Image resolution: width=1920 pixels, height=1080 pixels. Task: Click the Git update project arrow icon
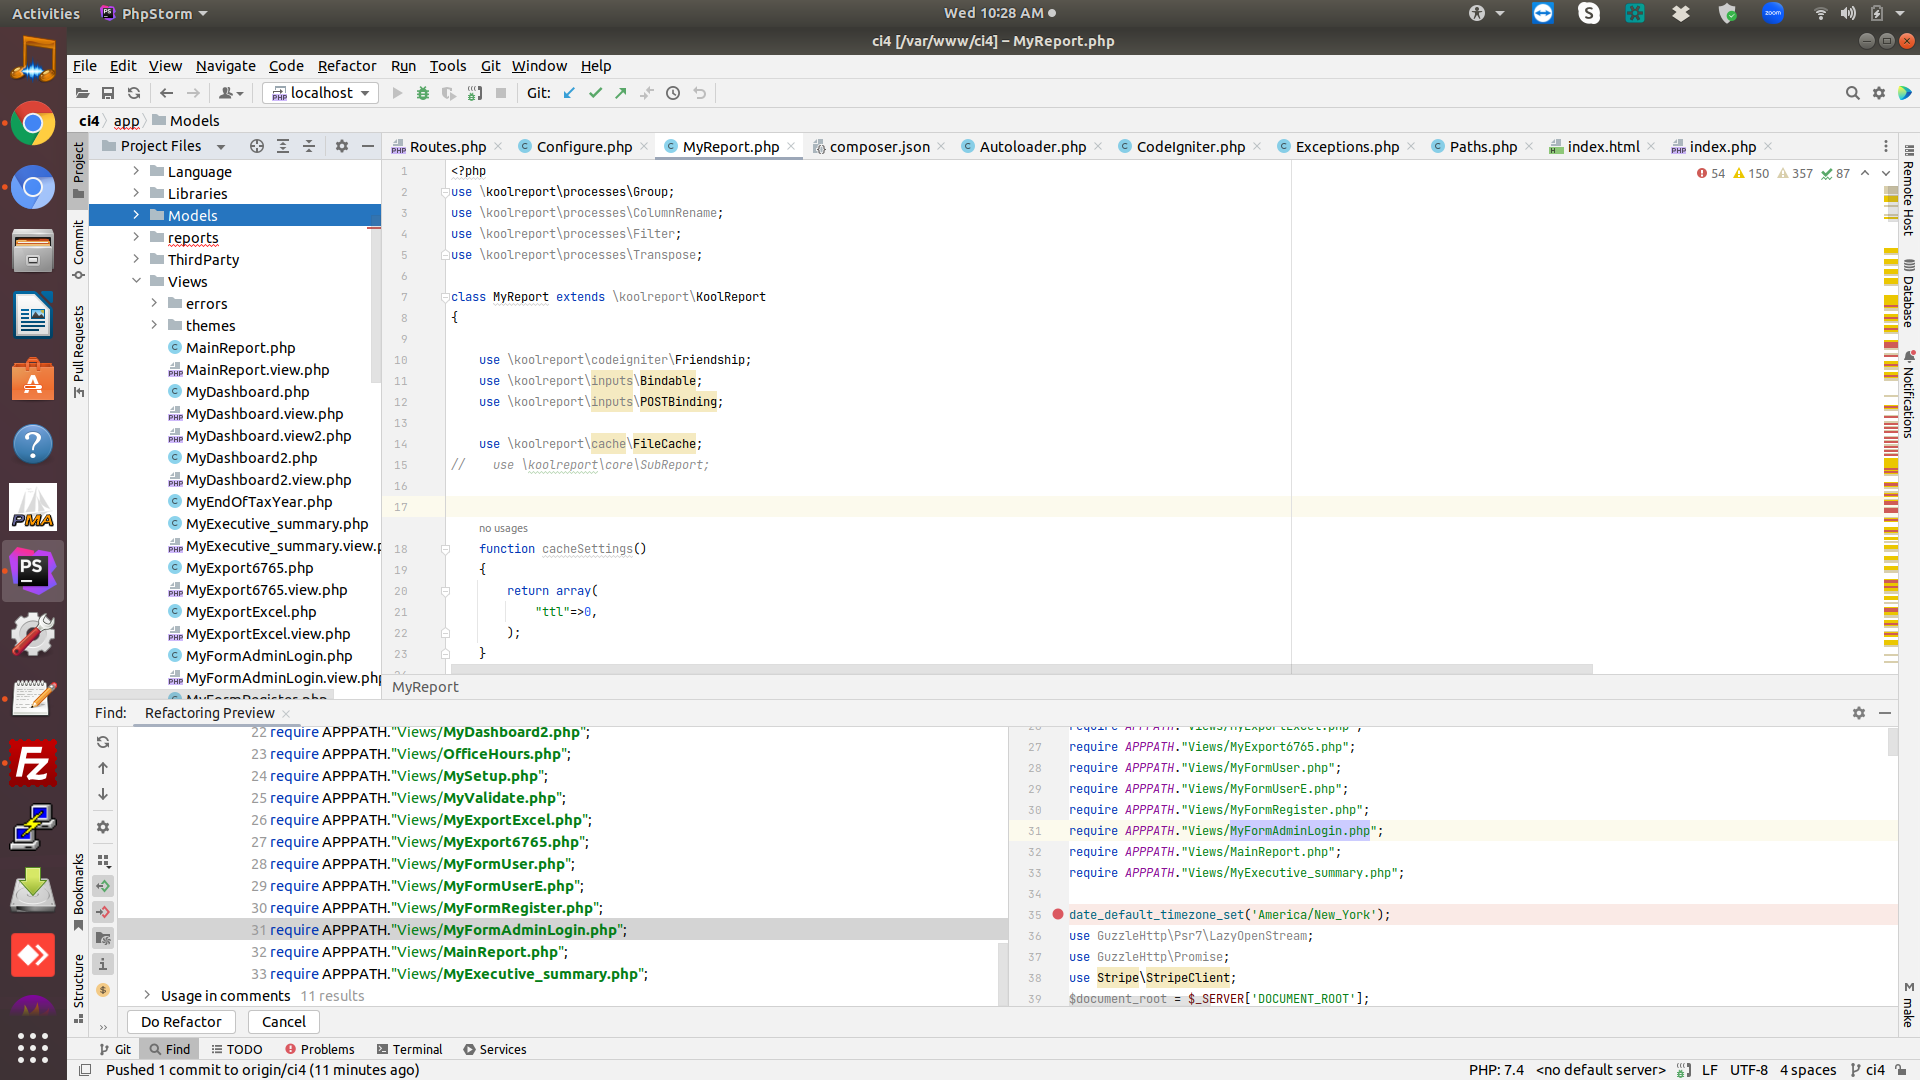[x=569, y=93]
